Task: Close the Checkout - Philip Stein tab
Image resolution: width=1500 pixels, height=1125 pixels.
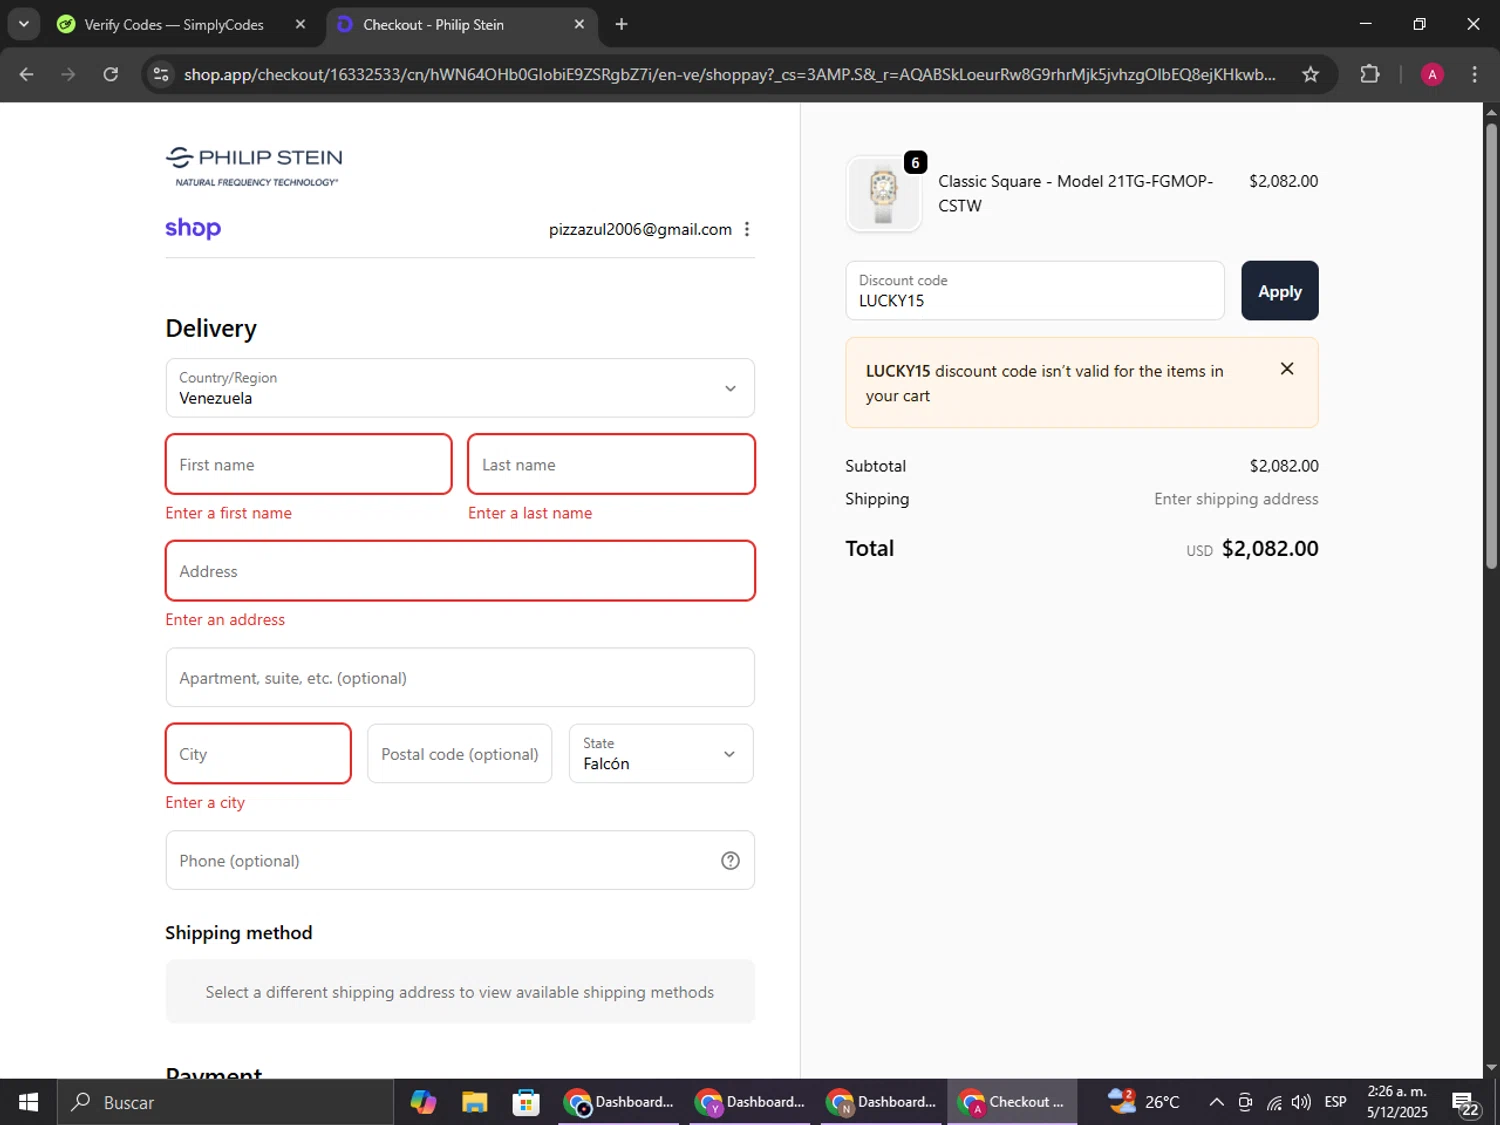Action: [x=579, y=24]
